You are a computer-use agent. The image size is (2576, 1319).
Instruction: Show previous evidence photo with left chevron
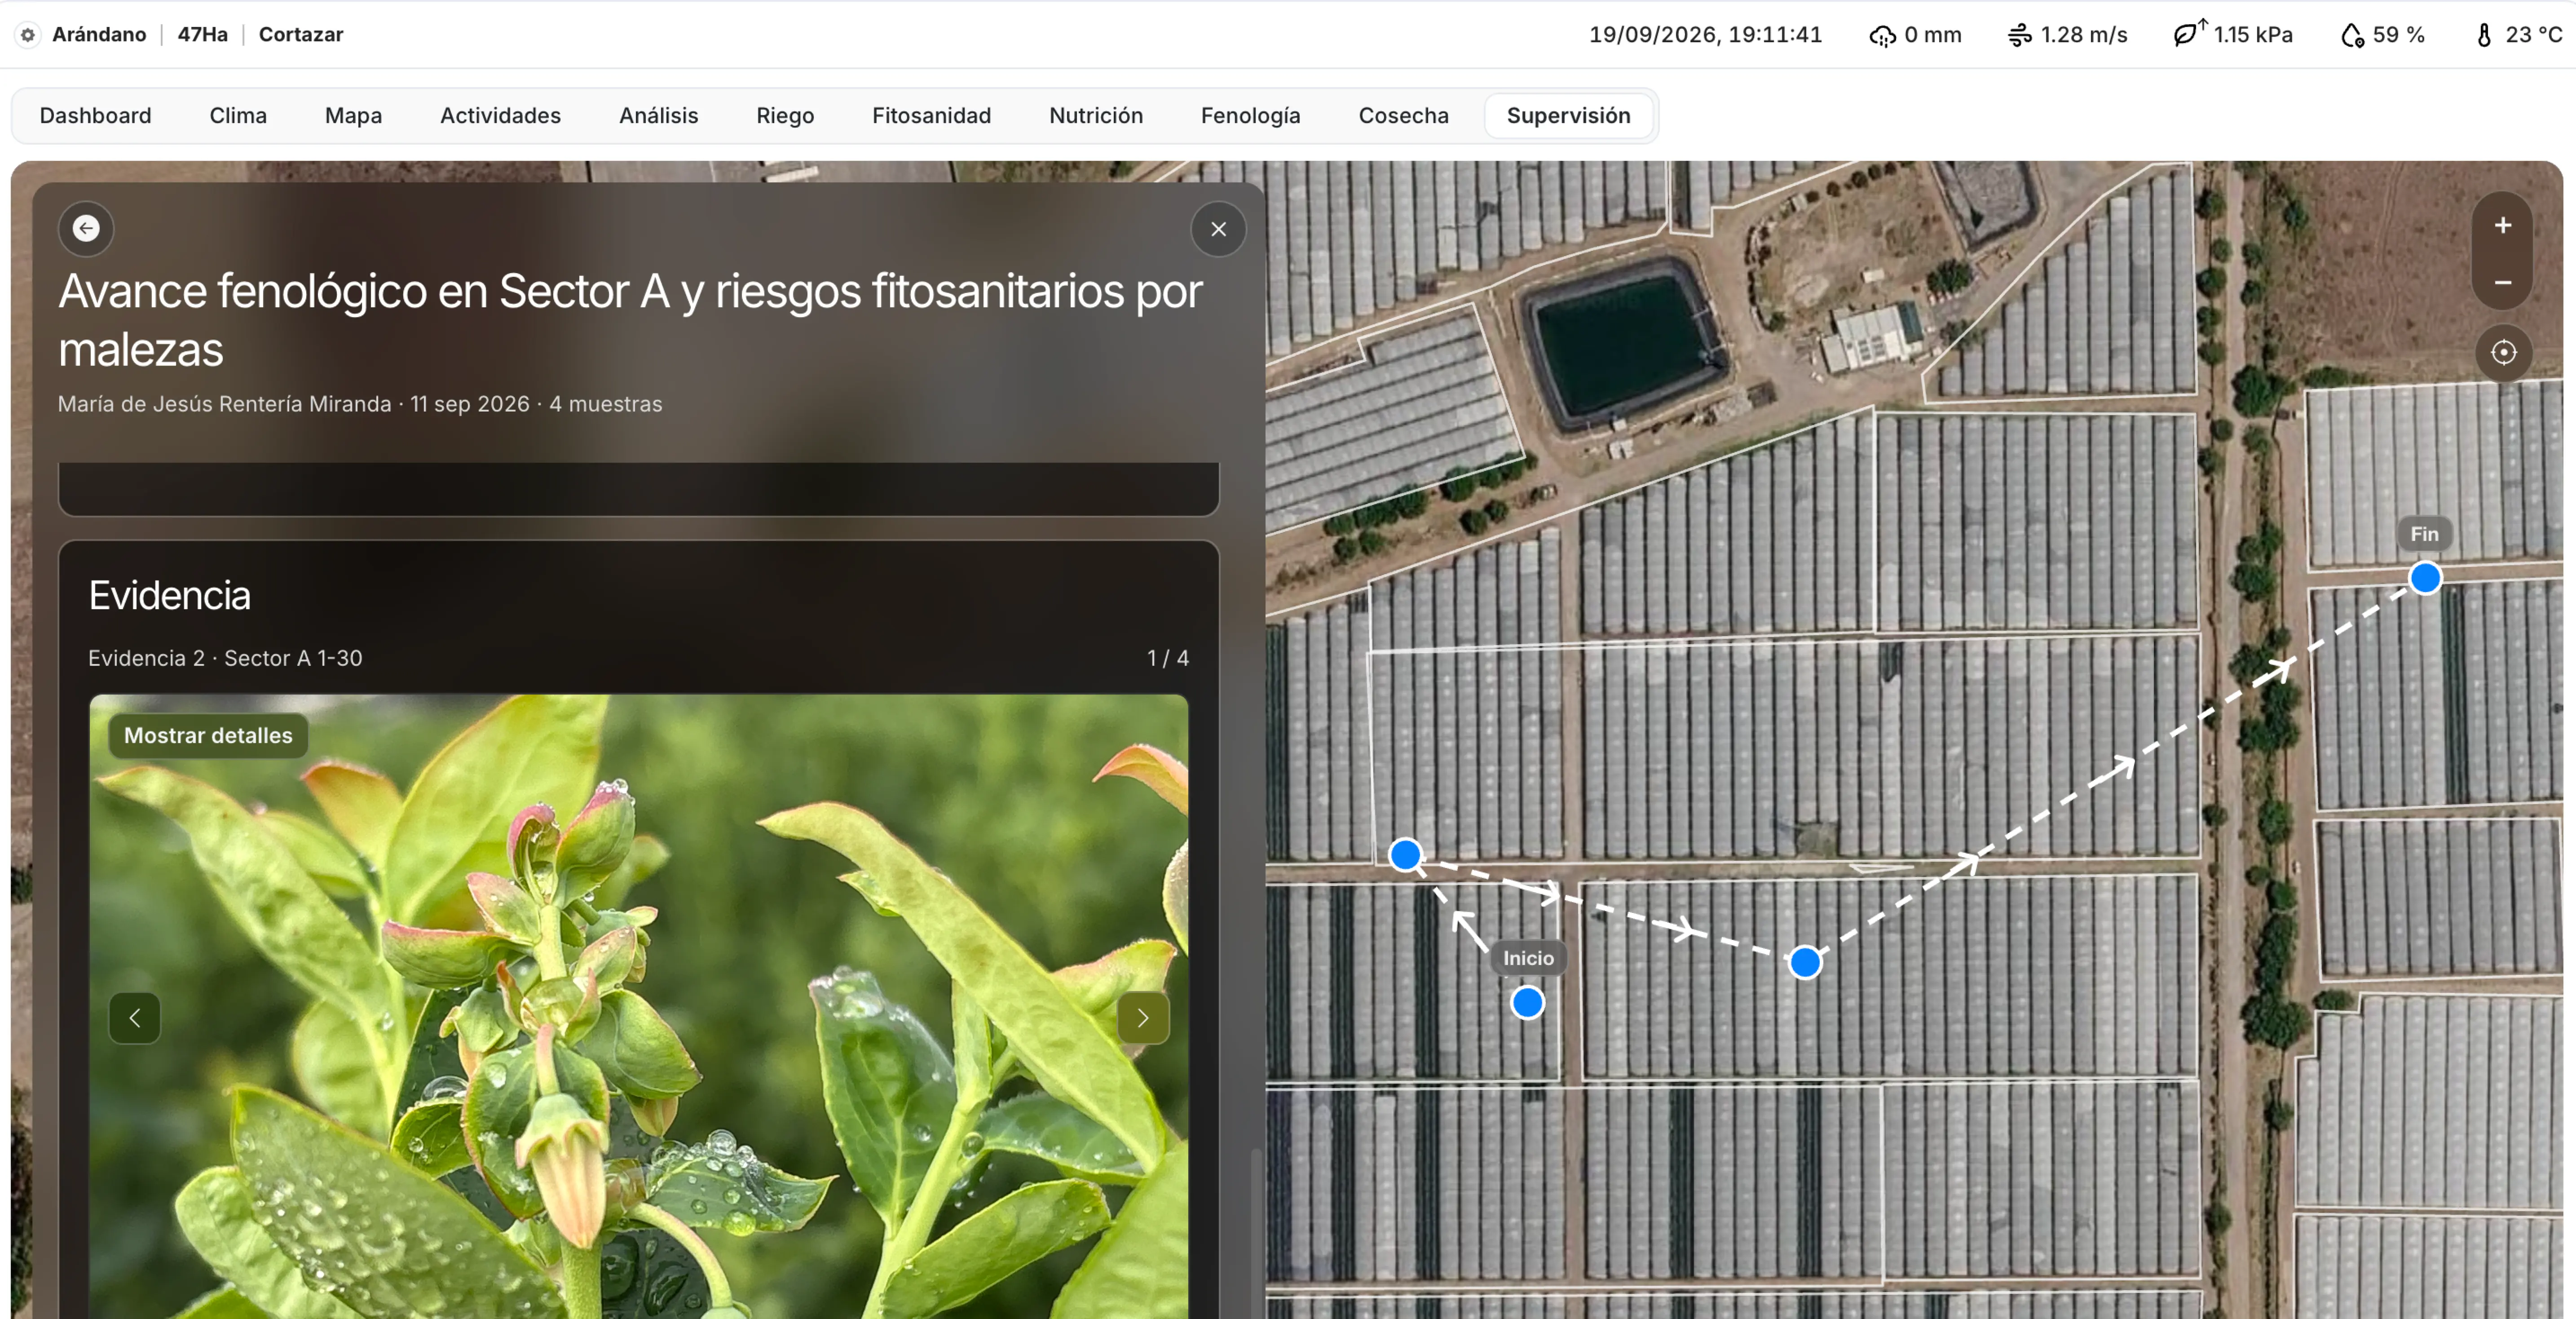tap(135, 1018)
